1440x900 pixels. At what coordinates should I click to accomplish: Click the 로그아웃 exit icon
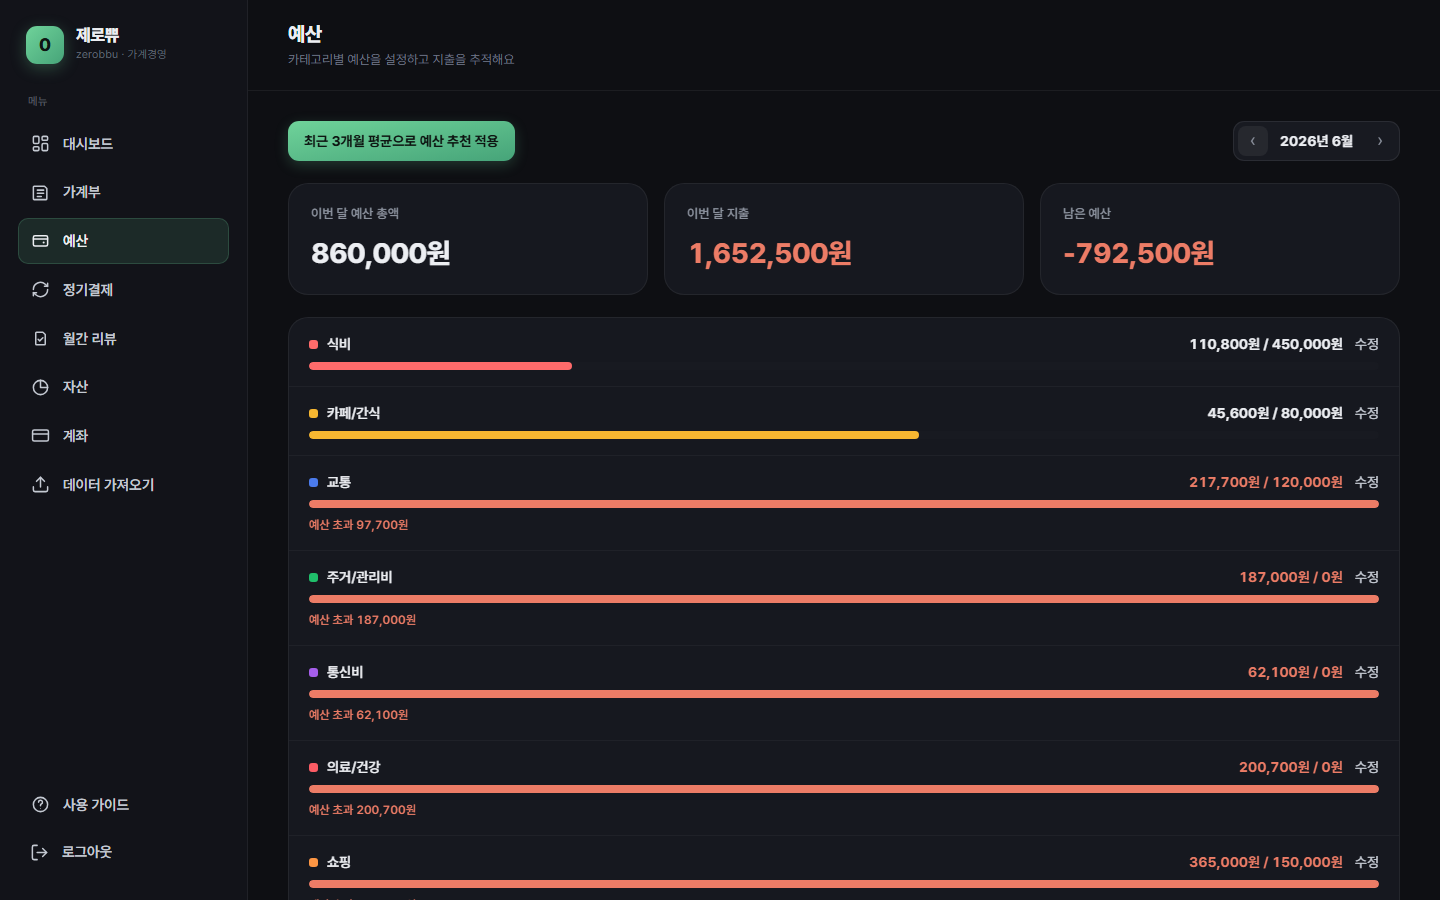pos(40,852)
